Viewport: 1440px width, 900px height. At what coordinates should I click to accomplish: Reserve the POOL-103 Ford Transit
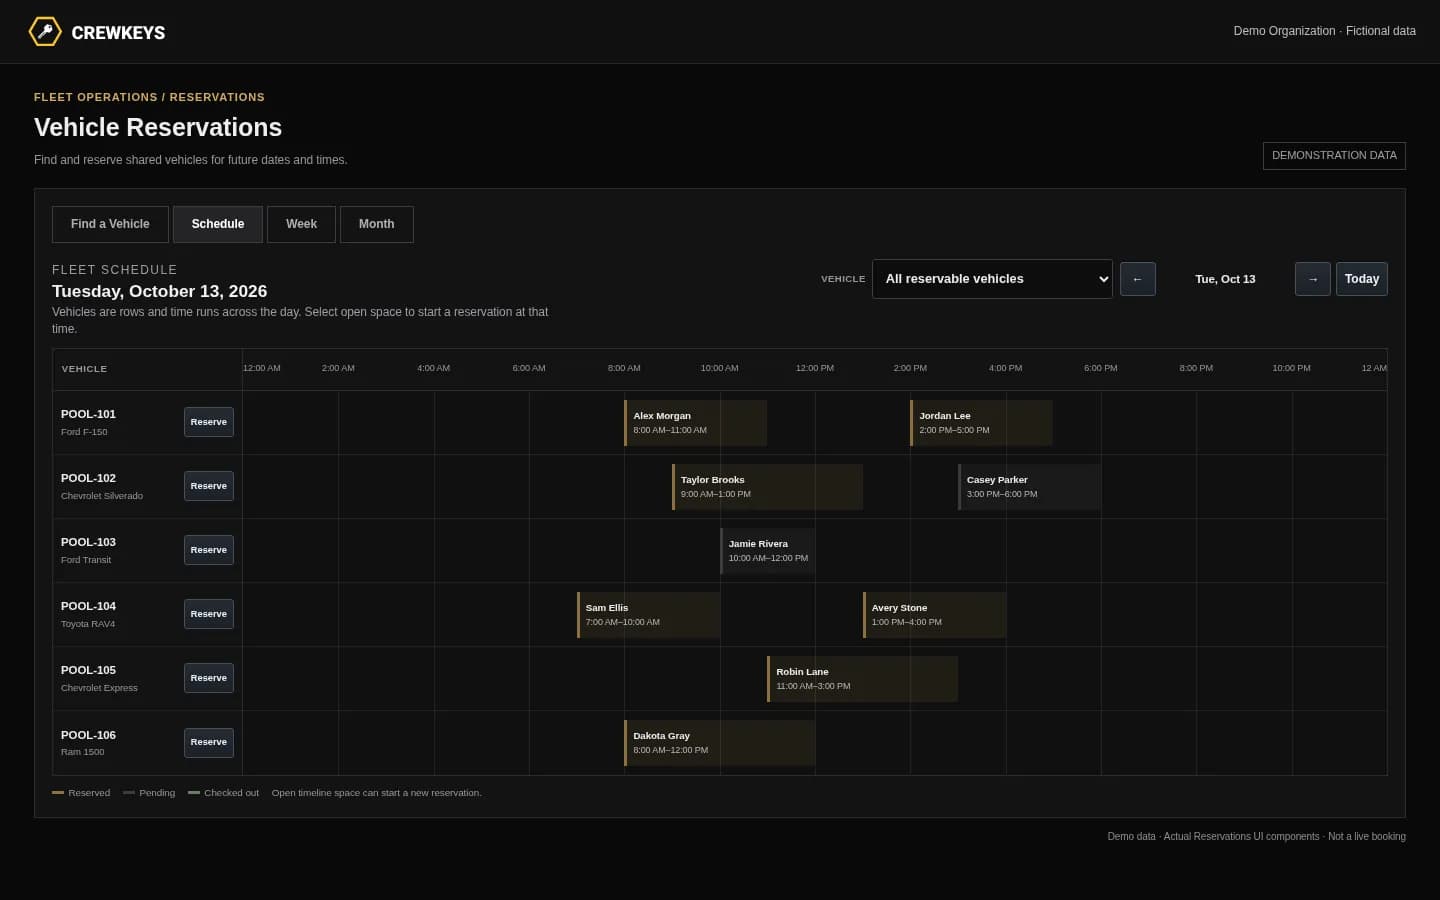coord(209,550)
